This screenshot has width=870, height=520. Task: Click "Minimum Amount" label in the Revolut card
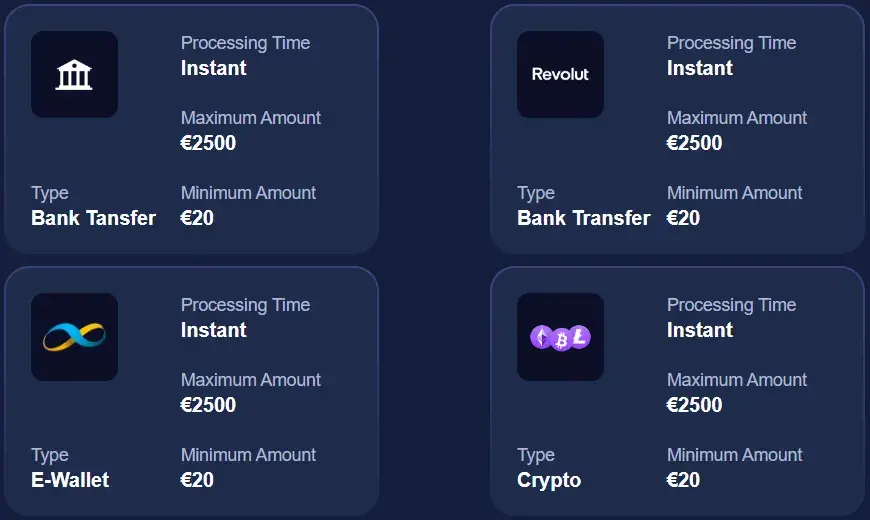click(734, 193)
